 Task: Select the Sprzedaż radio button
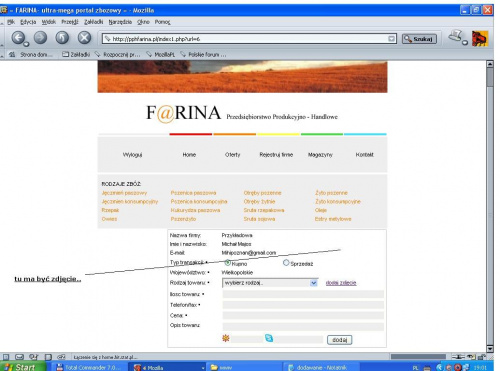(286, 263)
